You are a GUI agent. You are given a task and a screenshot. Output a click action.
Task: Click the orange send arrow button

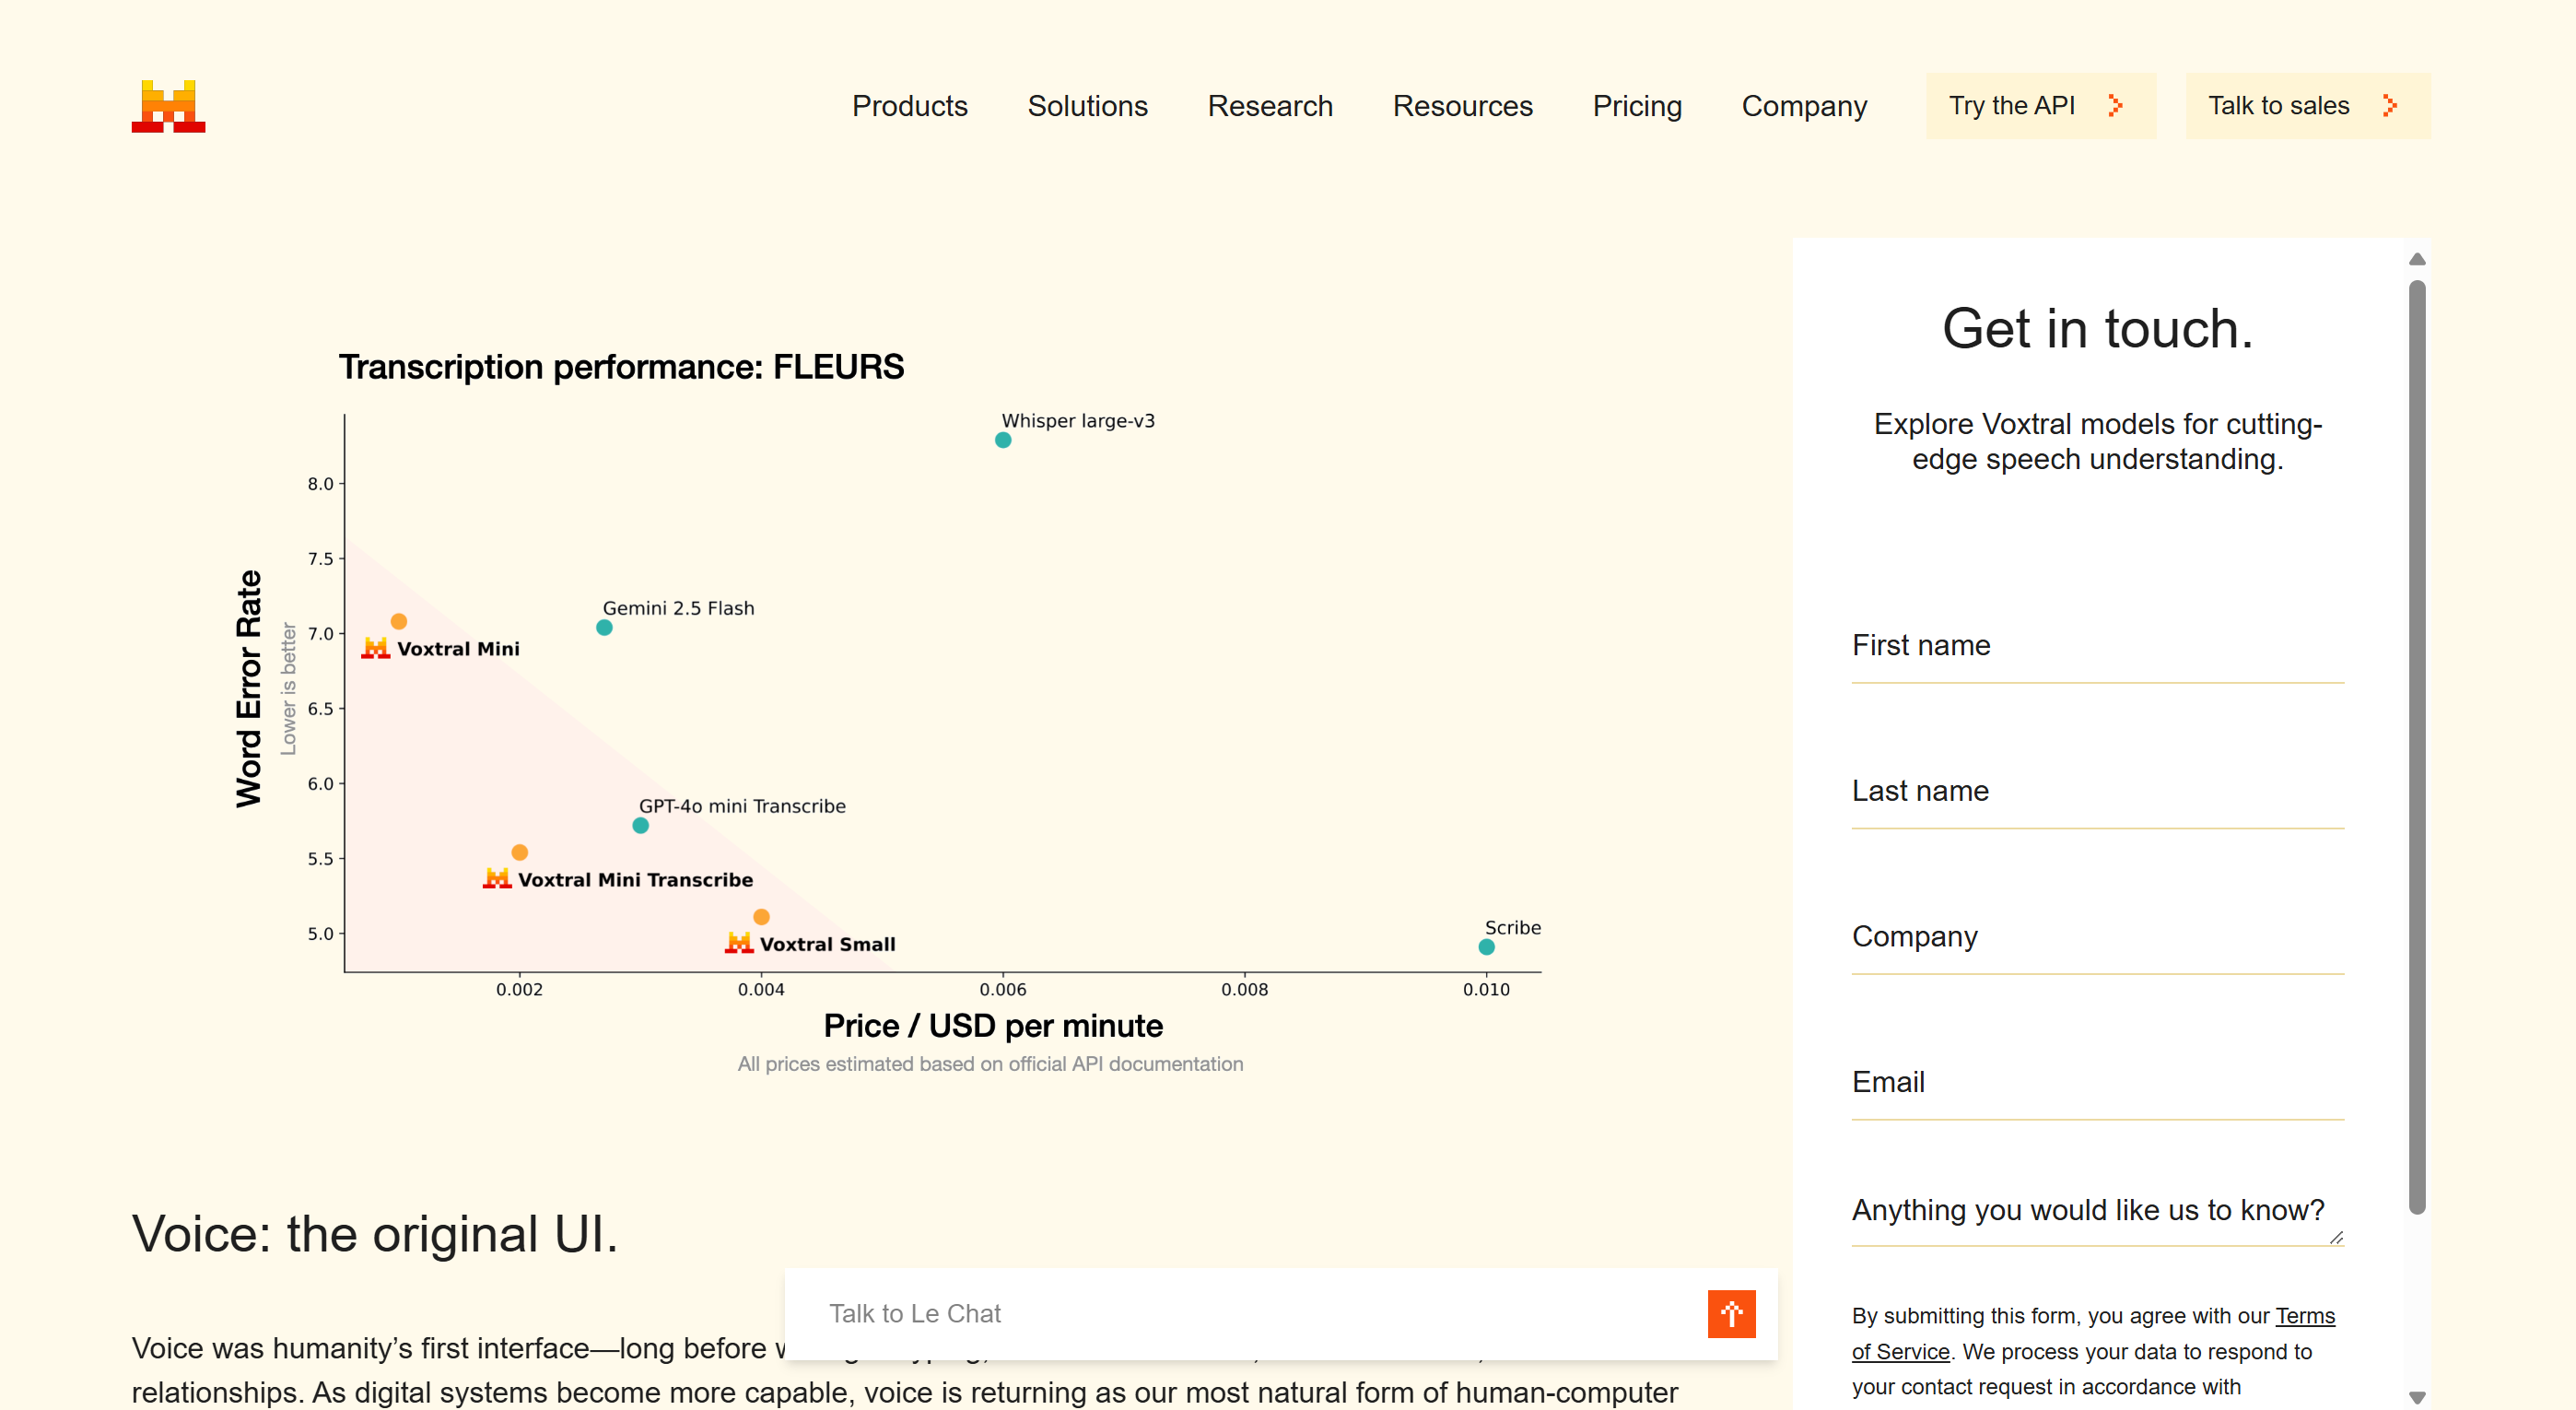point(1731,1314)
